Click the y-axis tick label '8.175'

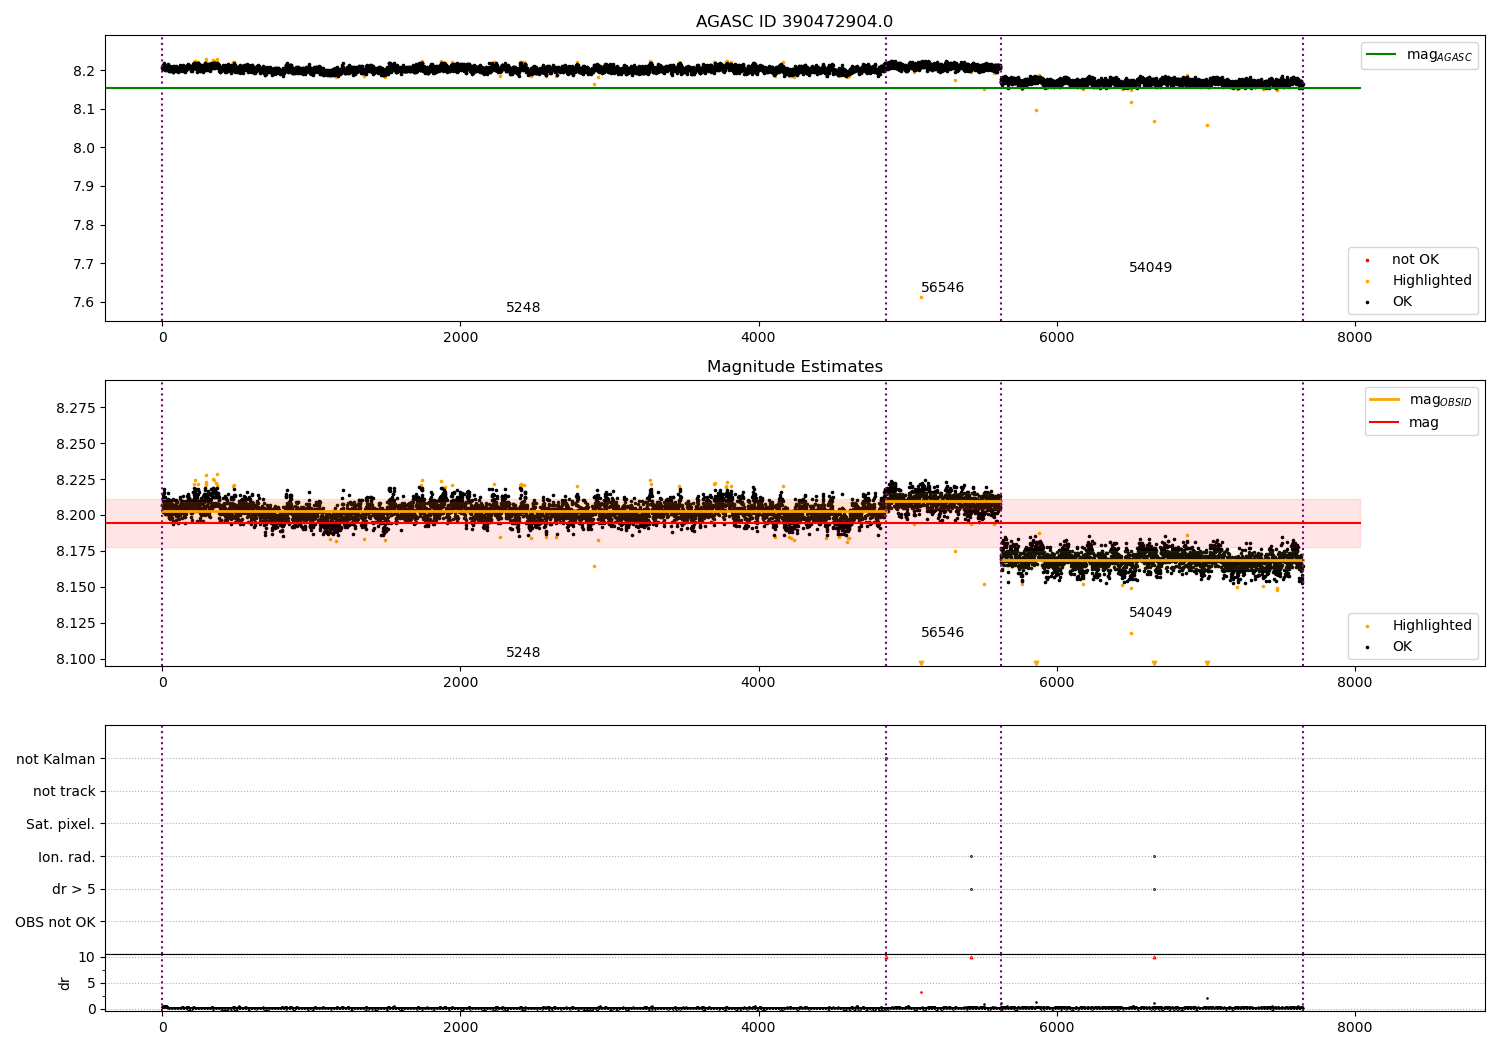[76, 552]
